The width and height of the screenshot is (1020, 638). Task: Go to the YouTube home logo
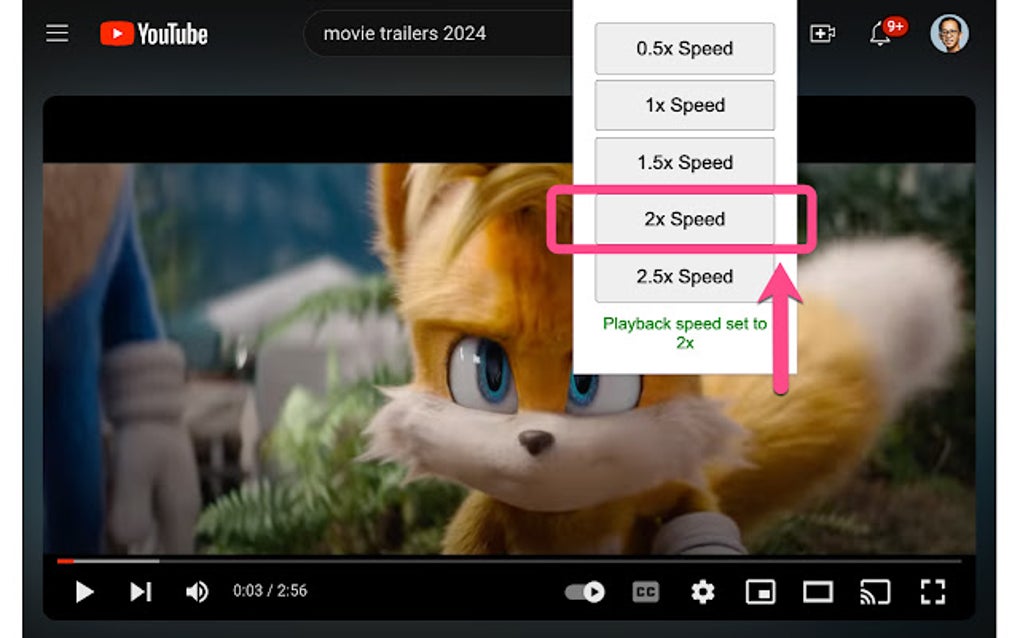155,33
